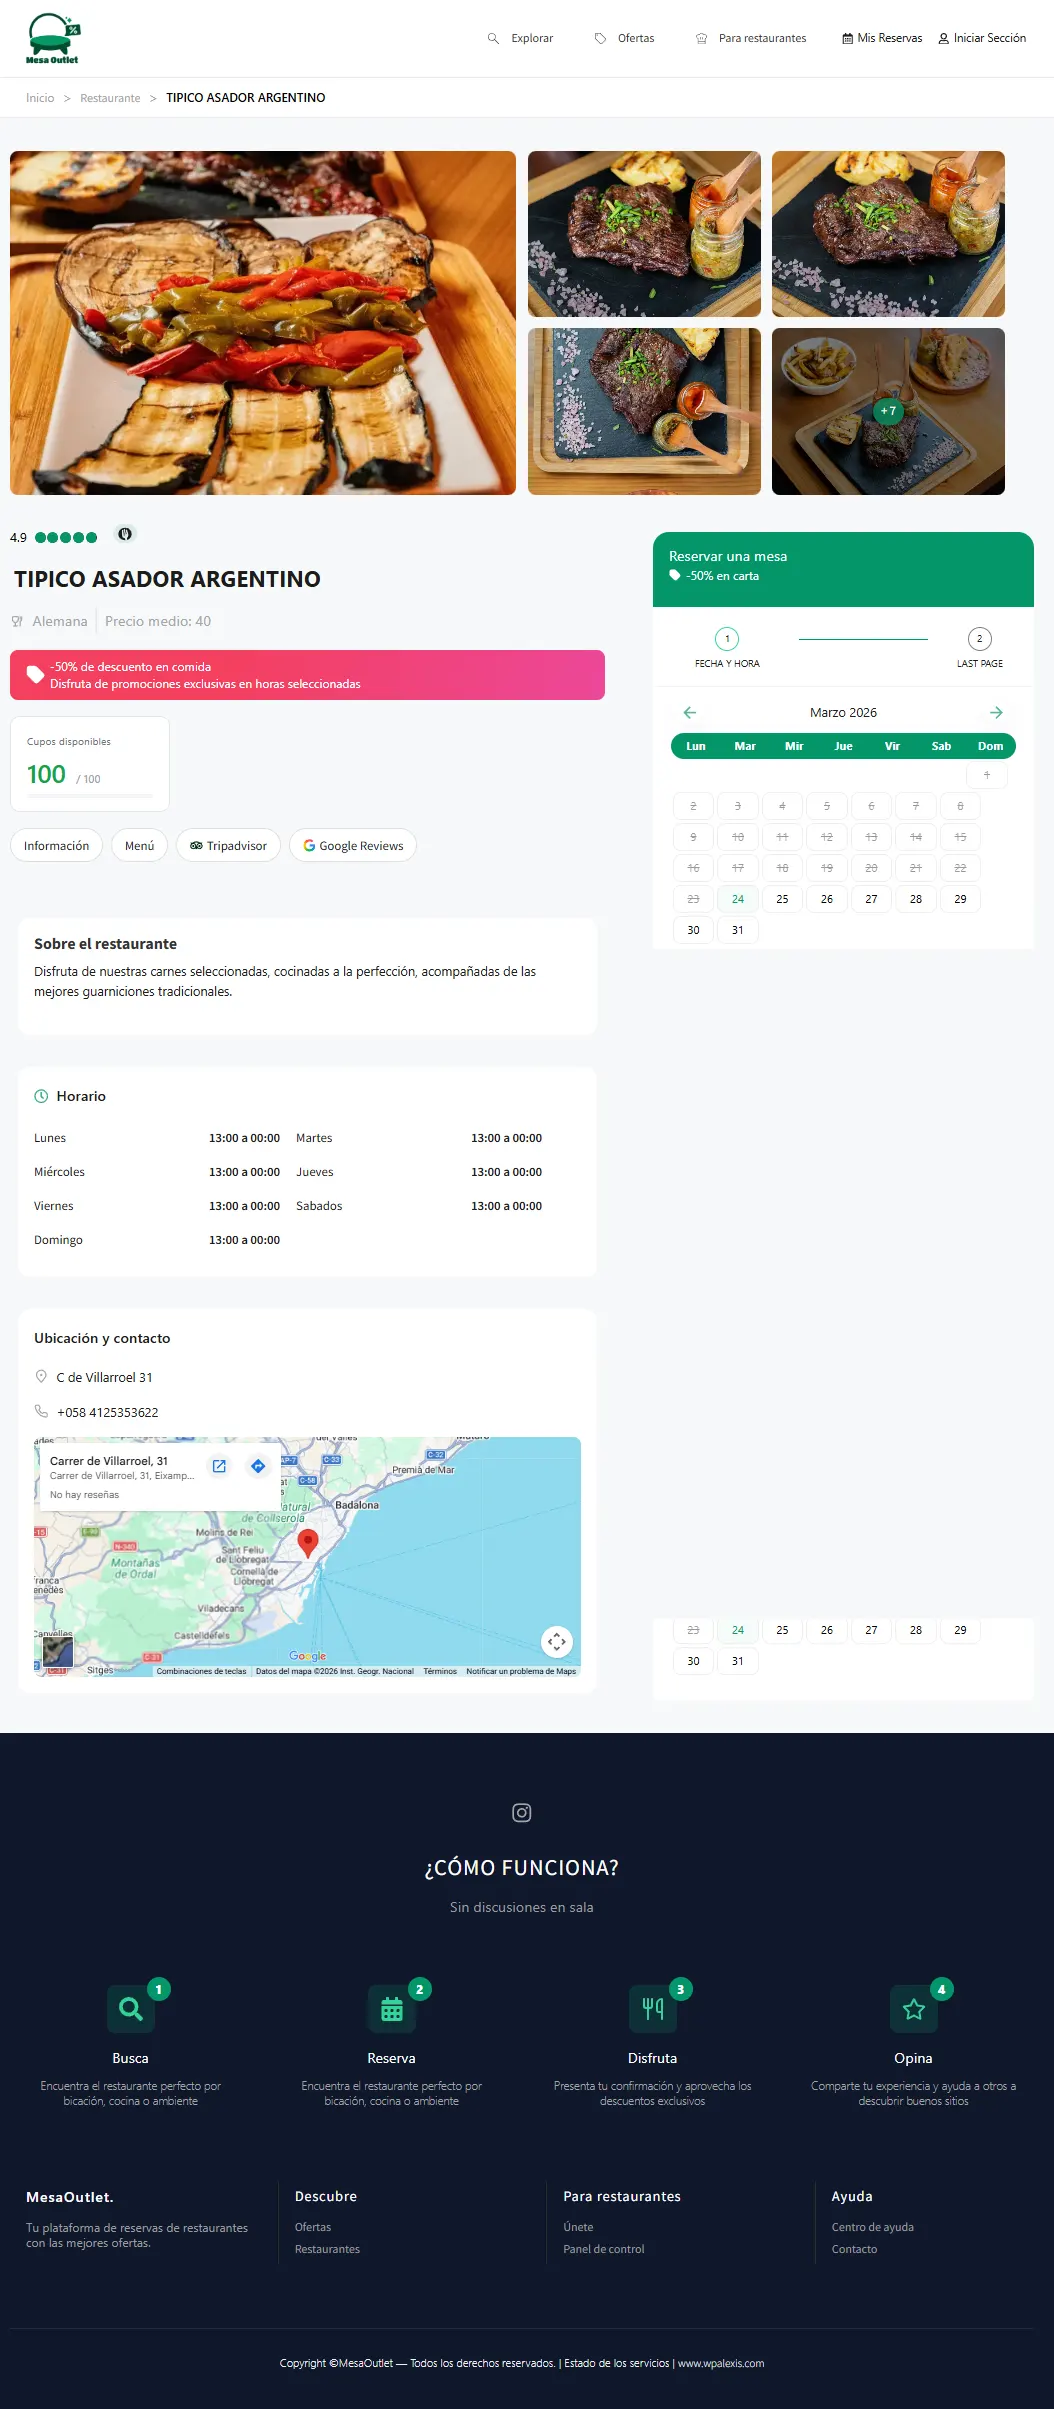
Task: Click the TripAdvisor badge next to rating
Action: point(125,534)
